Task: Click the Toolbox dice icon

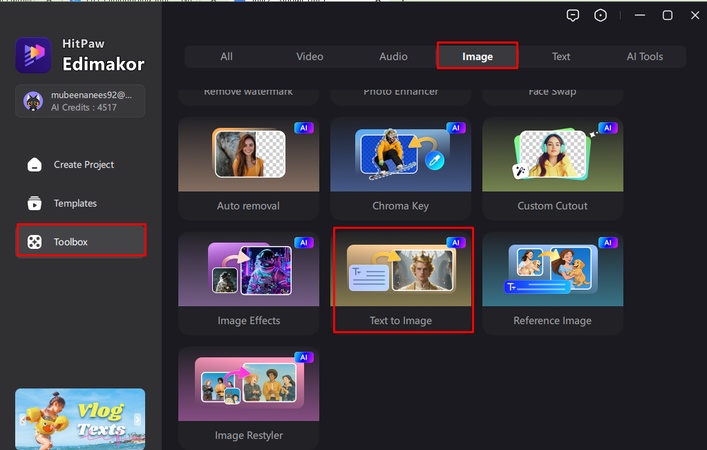Action: pos(35,242)
